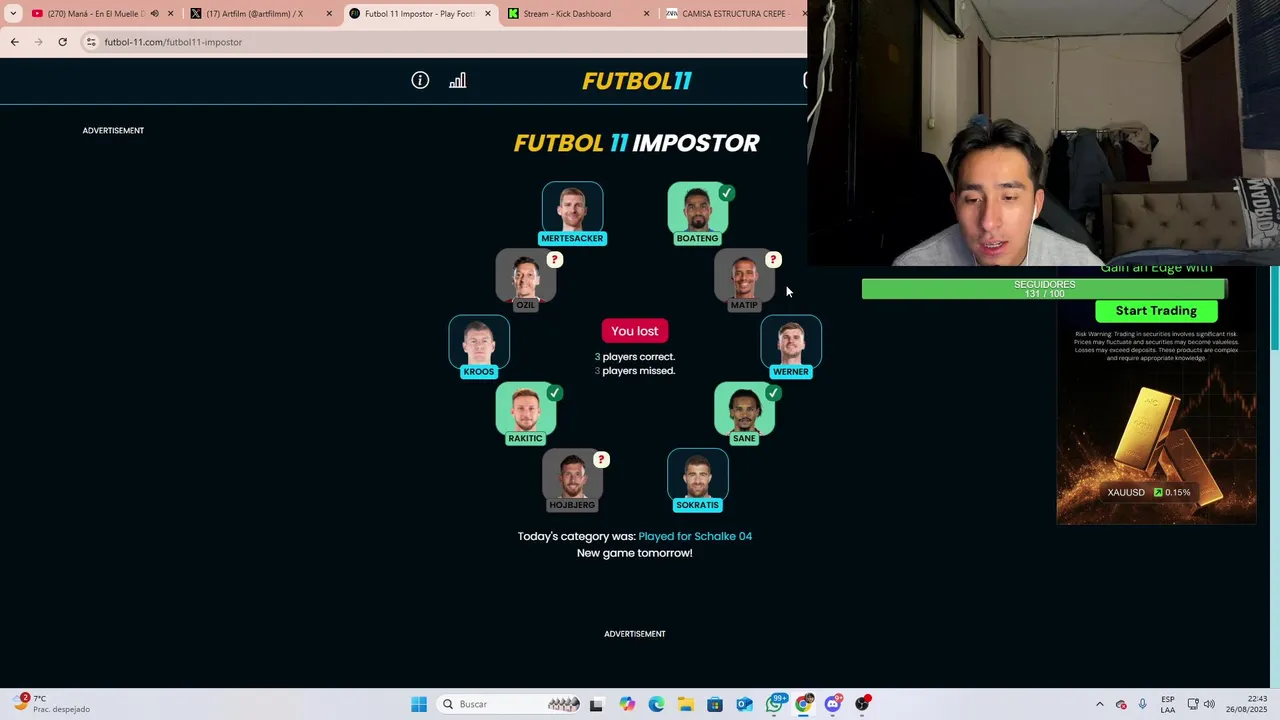Switch to the Artfilm X tab
The image size is (1280, 720).
(254, 14)
